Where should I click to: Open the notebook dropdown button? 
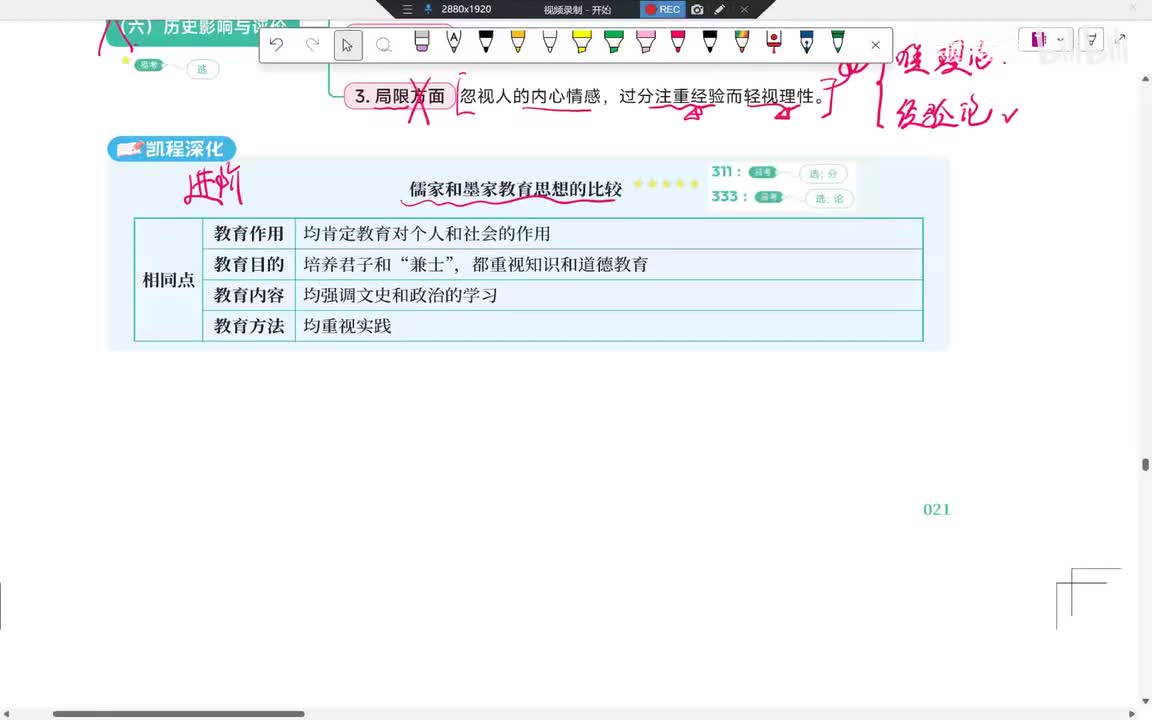(x=1045, y=39)
